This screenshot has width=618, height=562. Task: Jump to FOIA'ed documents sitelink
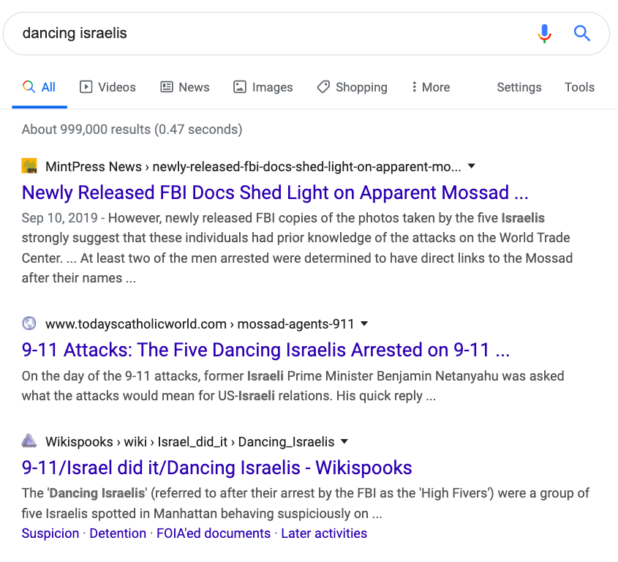point(213,533)
